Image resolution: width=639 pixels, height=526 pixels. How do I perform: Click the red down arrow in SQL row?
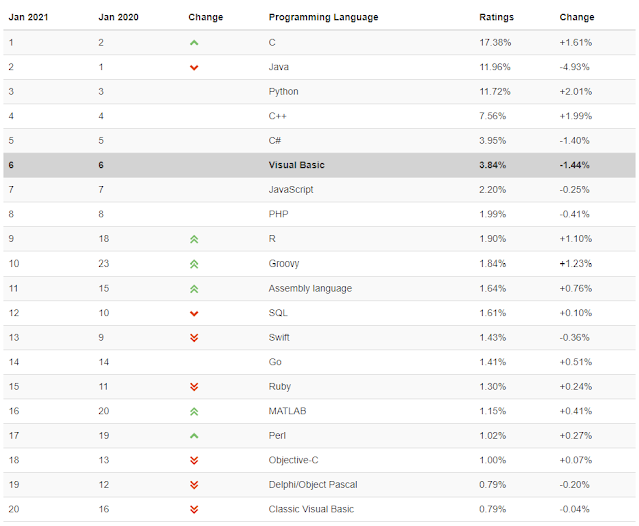pyautogui.click(x=194, y=313)
